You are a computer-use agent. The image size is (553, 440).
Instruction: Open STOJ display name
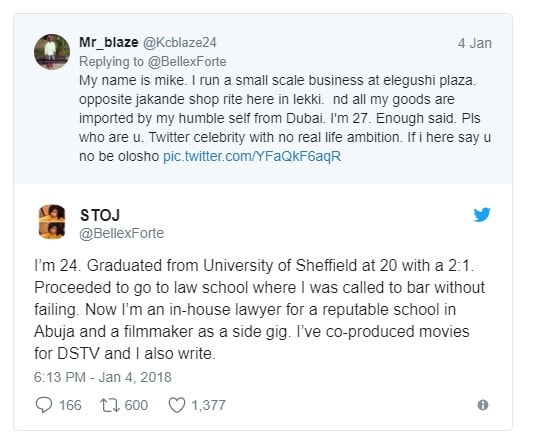(100, 215)
